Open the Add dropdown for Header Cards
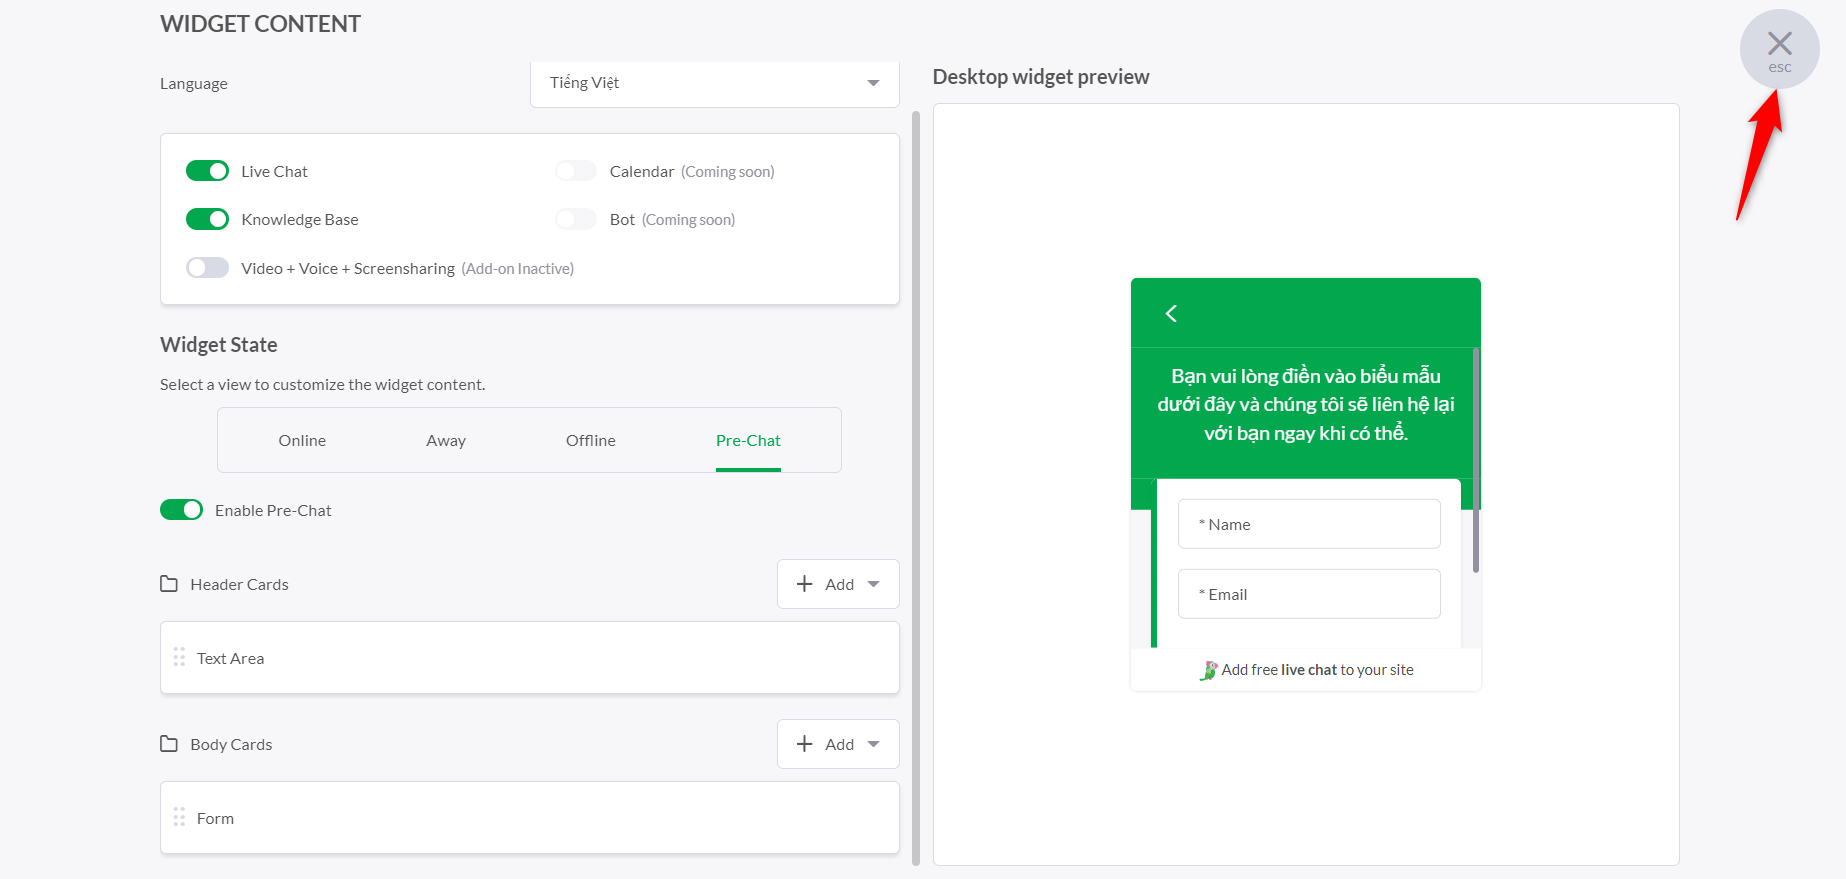Viewport: 1846px width, 879px height. coord(838,584)
